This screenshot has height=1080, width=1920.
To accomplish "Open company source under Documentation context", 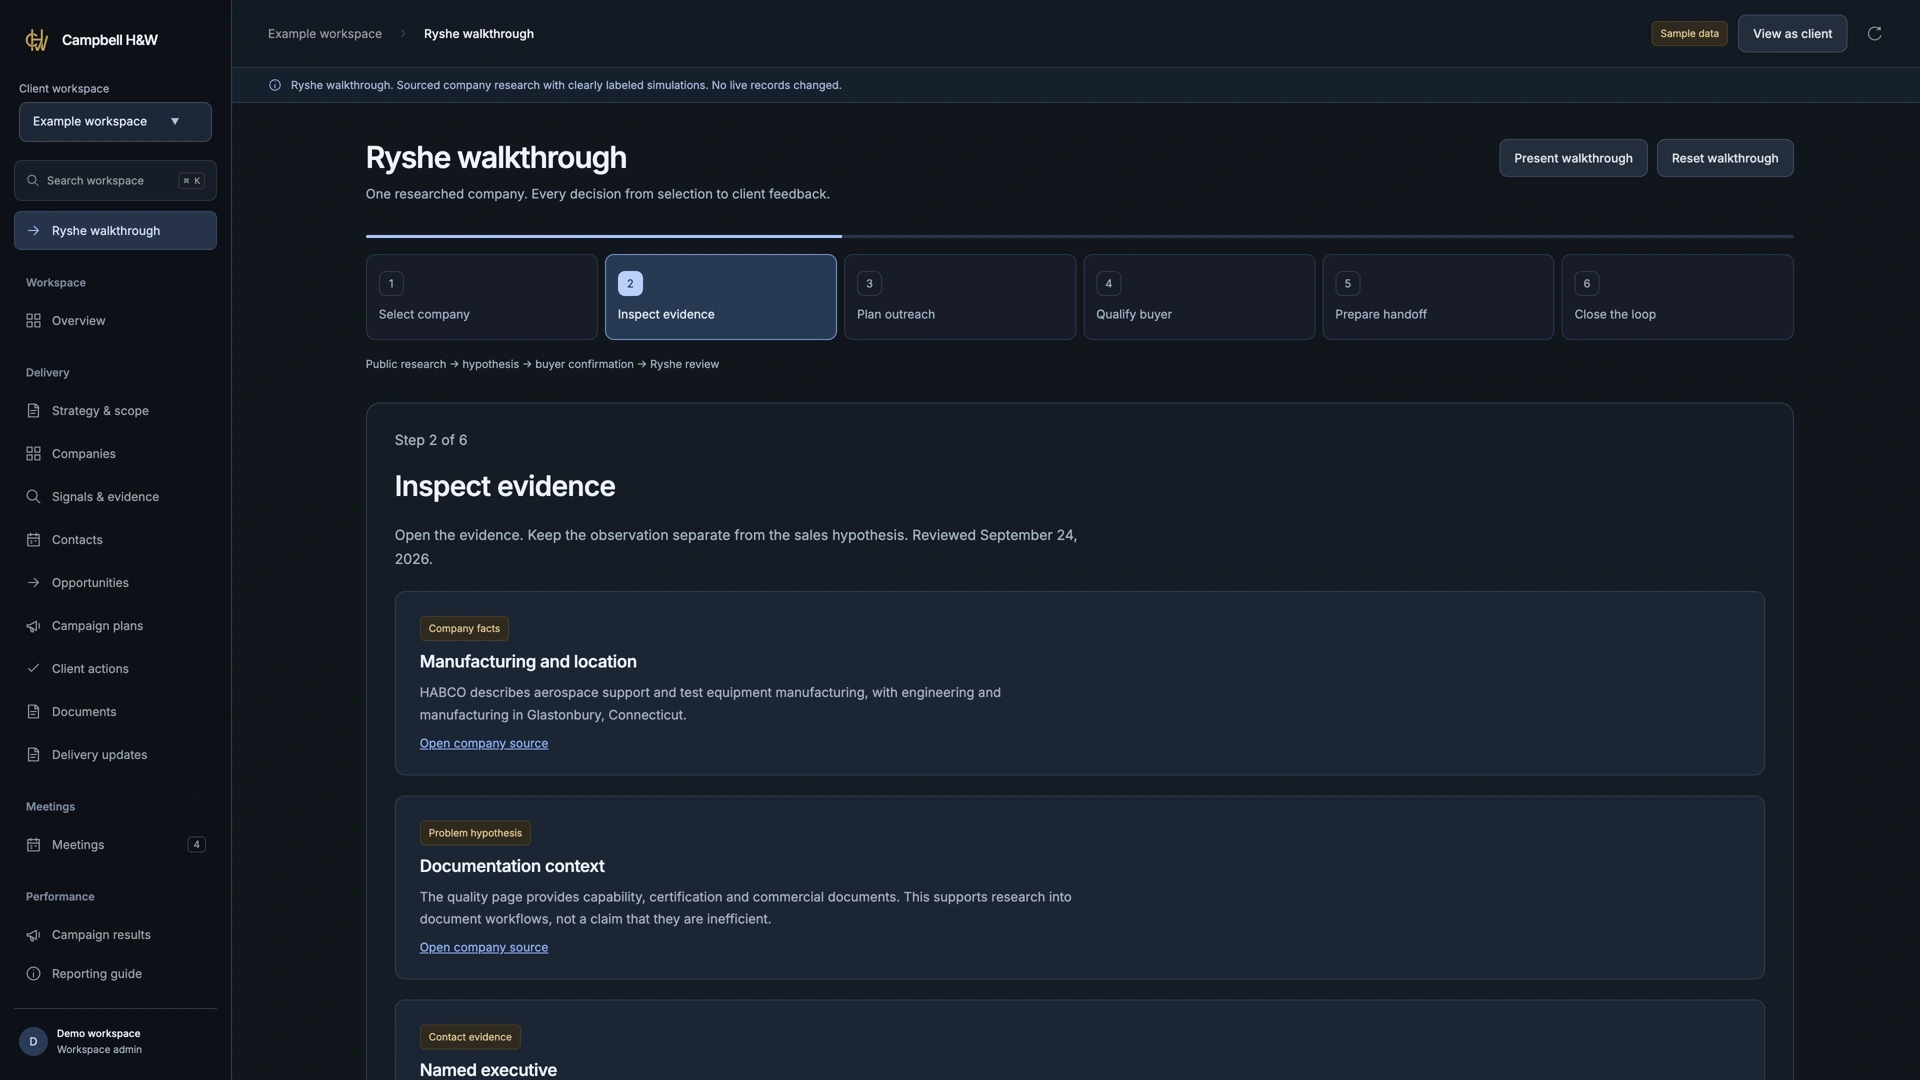I will point(483,947).
